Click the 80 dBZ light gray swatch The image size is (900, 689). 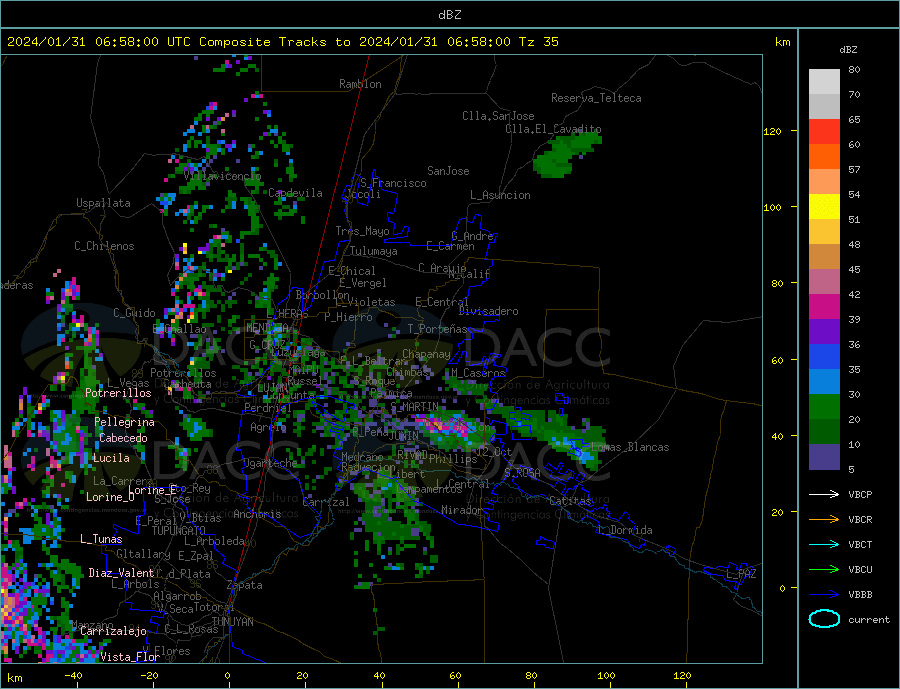coord(824,82)
